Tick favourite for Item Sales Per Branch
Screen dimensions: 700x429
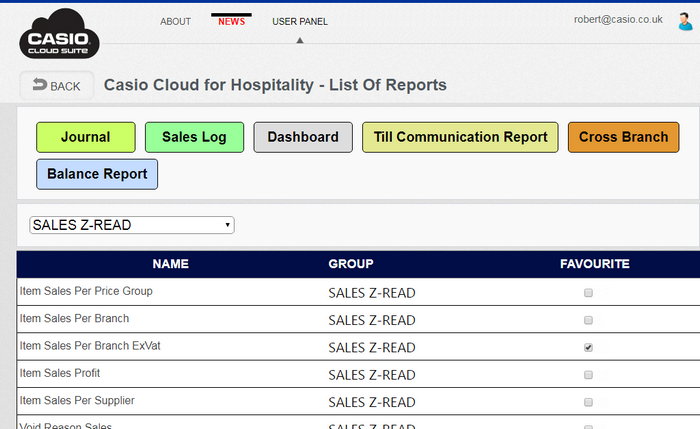588,320
